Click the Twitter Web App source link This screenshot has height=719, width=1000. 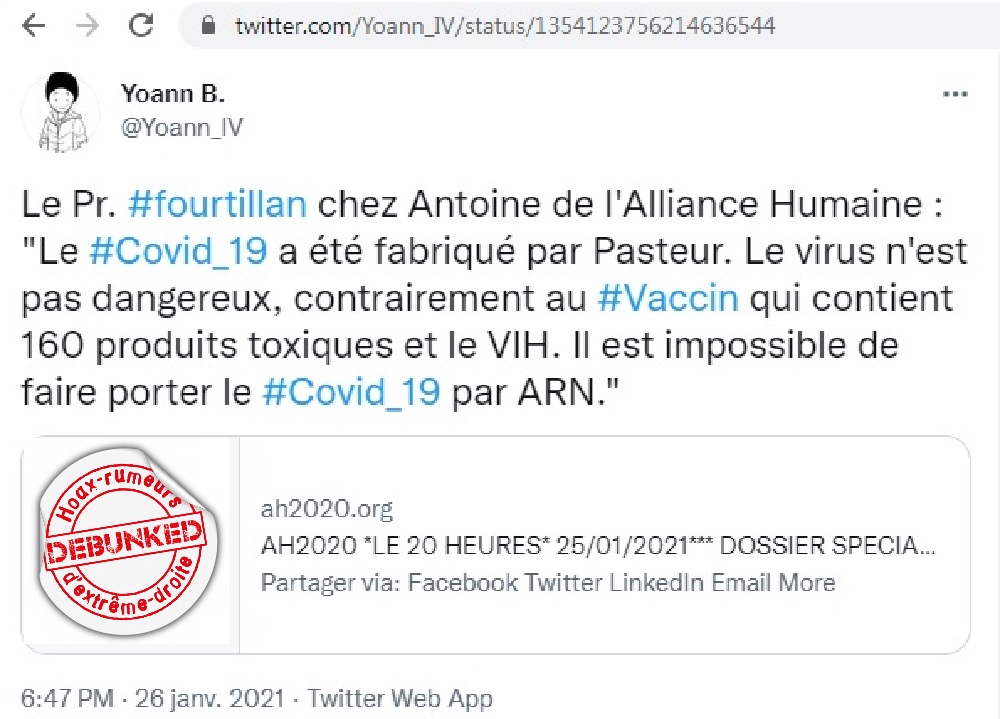[x=400, y=699]
